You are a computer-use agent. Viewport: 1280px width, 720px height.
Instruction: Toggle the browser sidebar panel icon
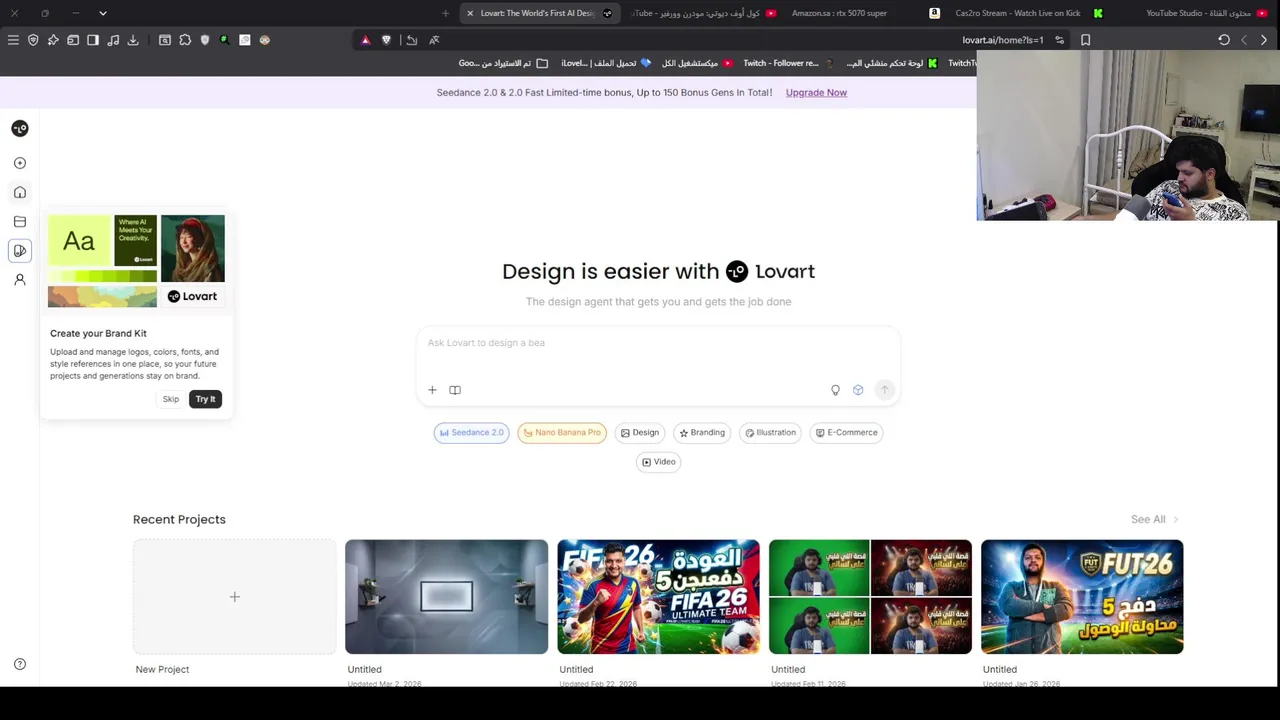pos(93,40)
